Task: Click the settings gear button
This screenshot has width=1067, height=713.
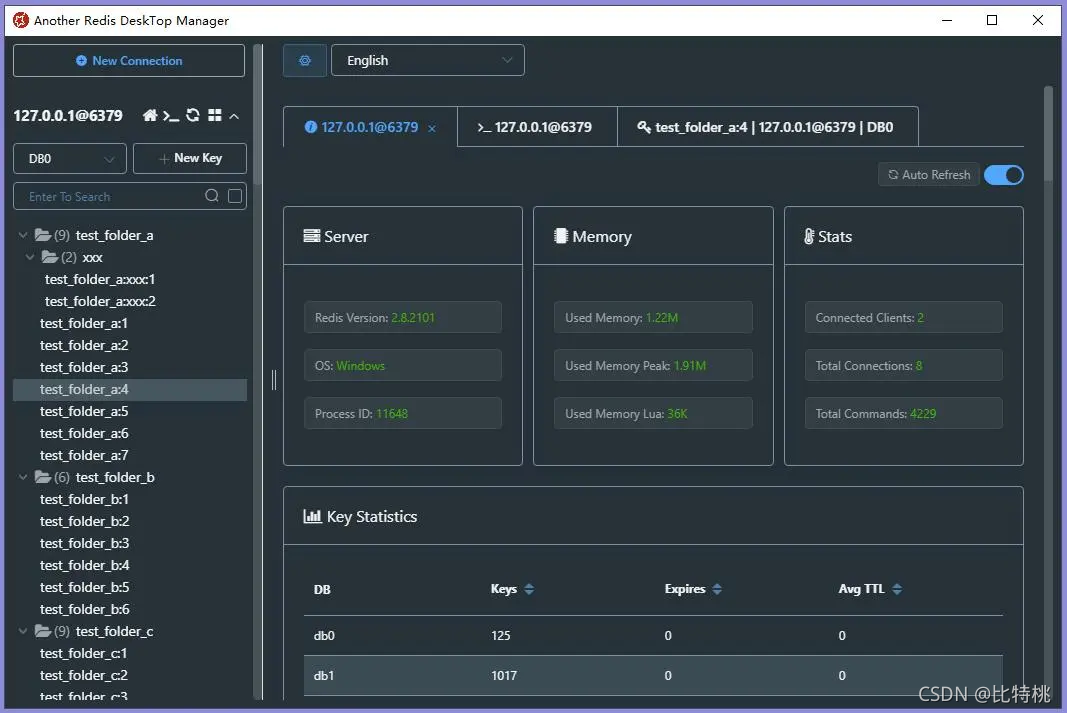Action: click(x=305, y=61)
